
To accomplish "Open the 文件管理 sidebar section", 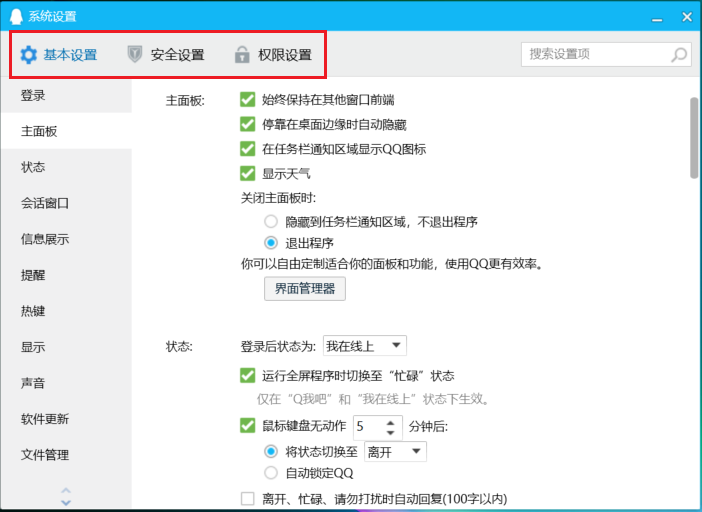I will [x=66, y=455].
